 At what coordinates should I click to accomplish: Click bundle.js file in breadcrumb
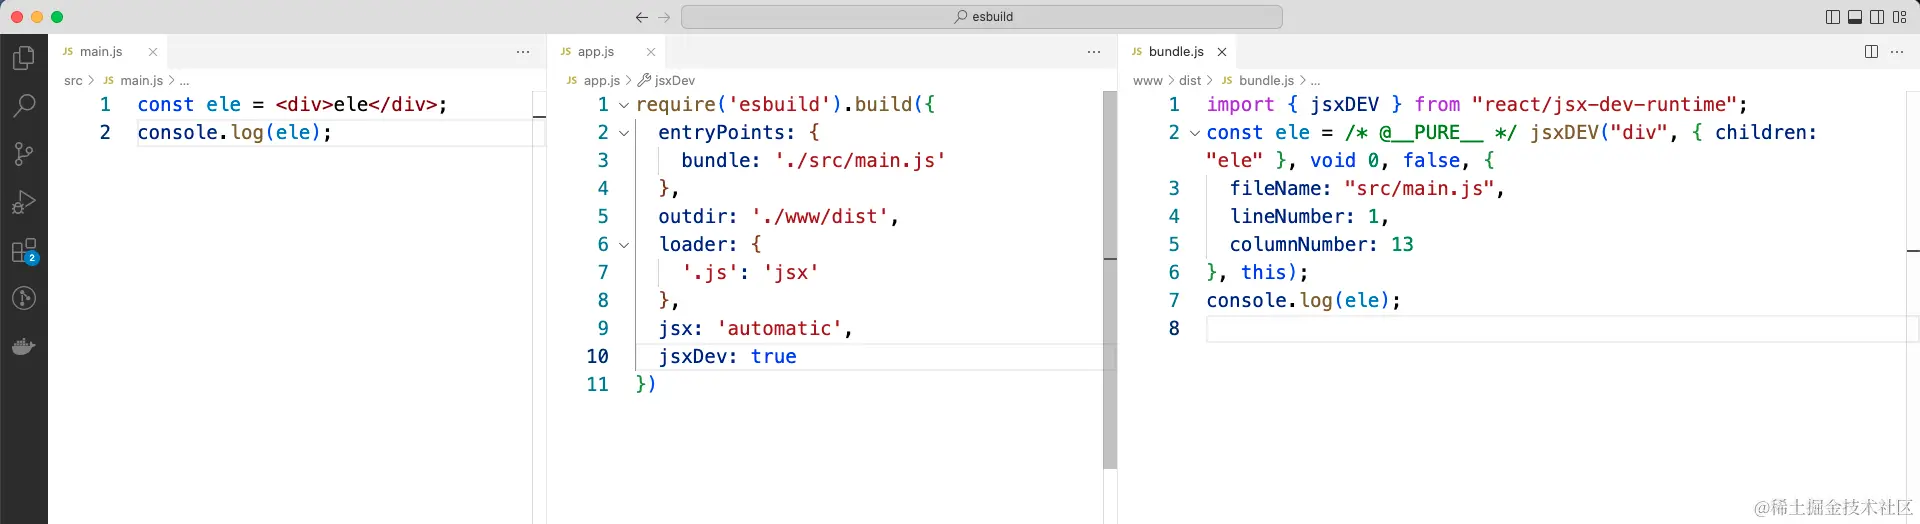coord(1266,81)
